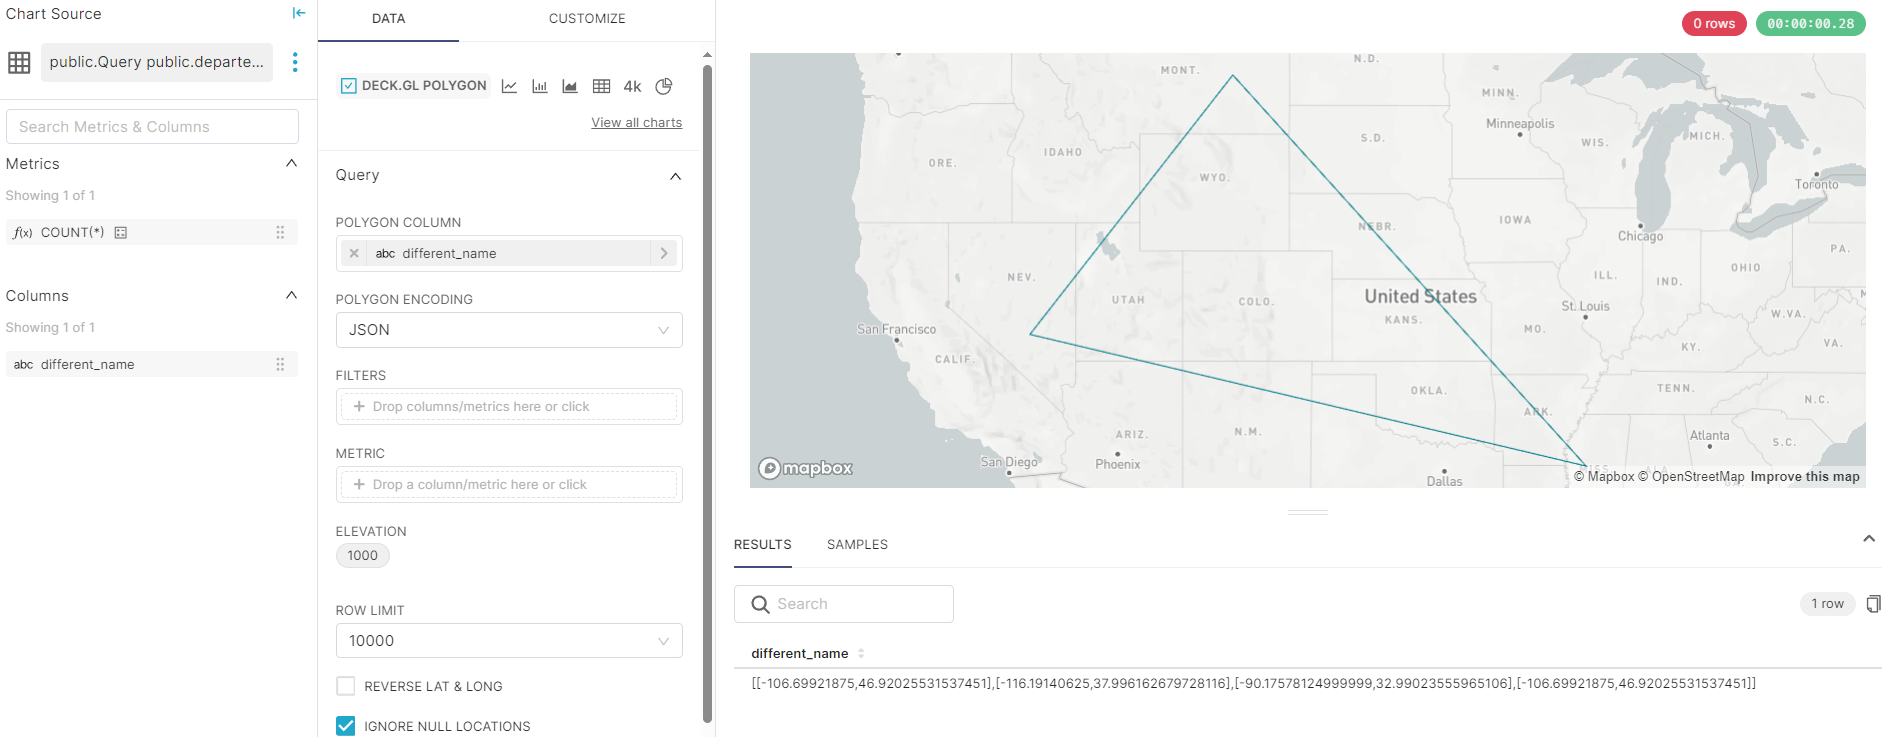Focus the results Search field

tap(844, 604)
